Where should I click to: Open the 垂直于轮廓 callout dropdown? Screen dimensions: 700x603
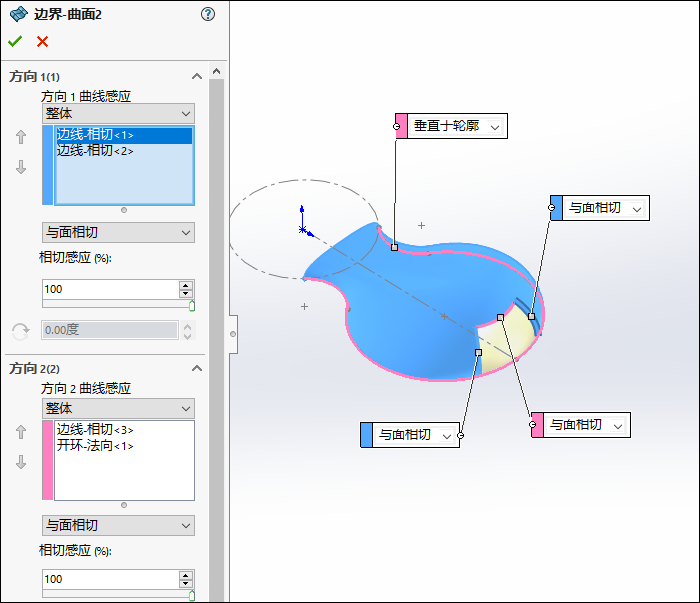pos(495,127)
